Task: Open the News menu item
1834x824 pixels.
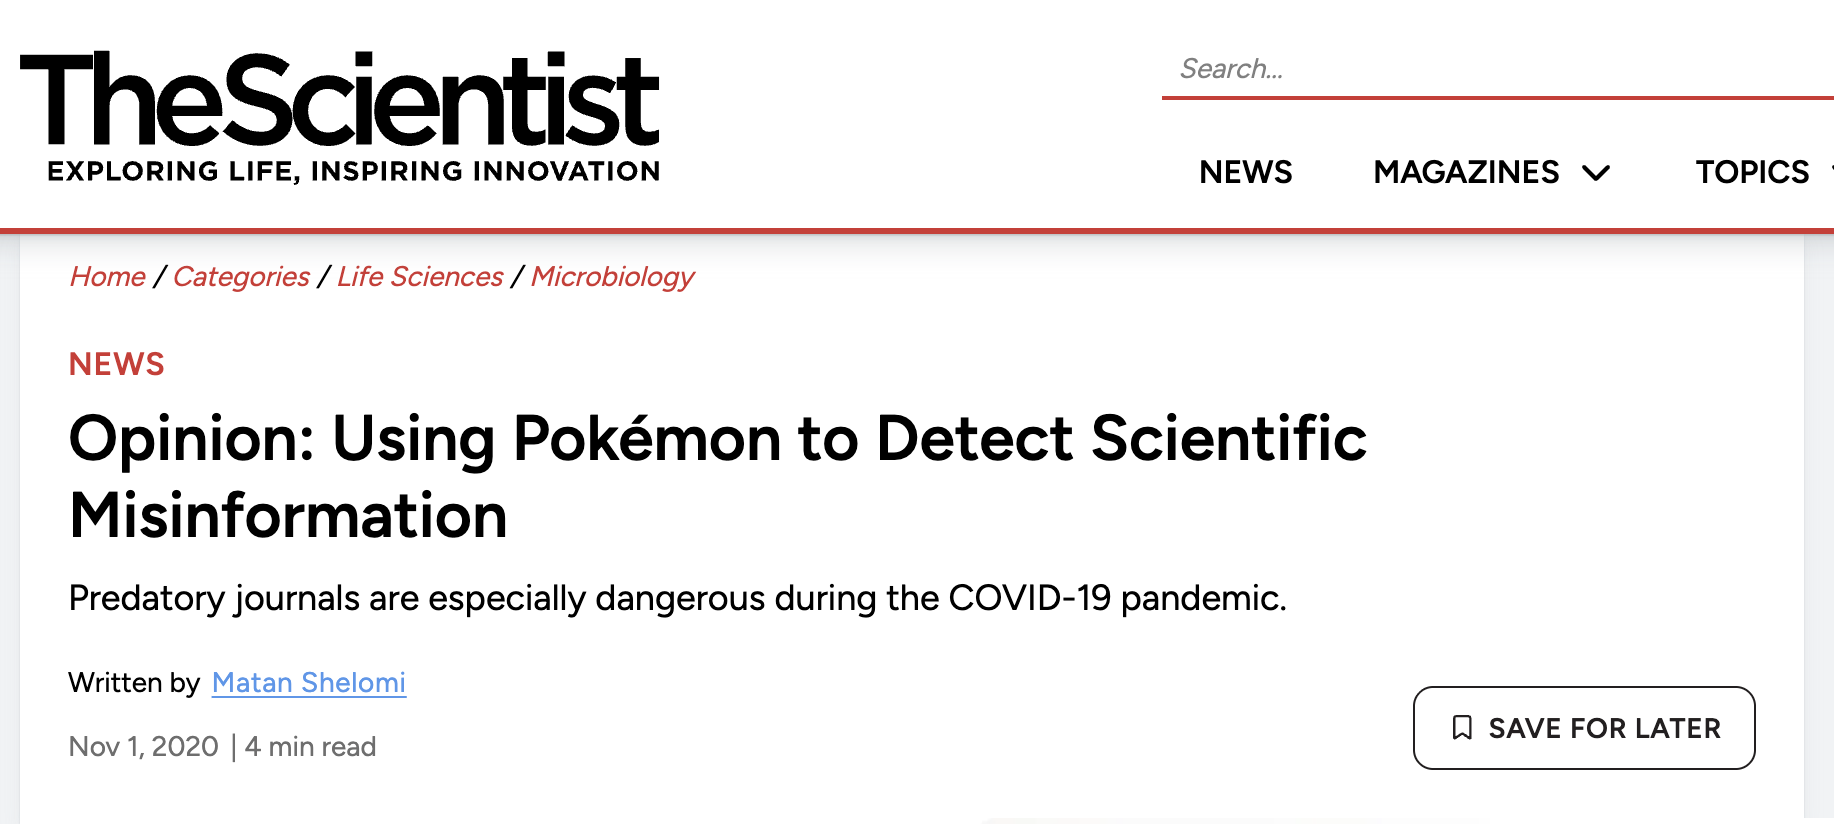Action: click(x=1245, y=172)
